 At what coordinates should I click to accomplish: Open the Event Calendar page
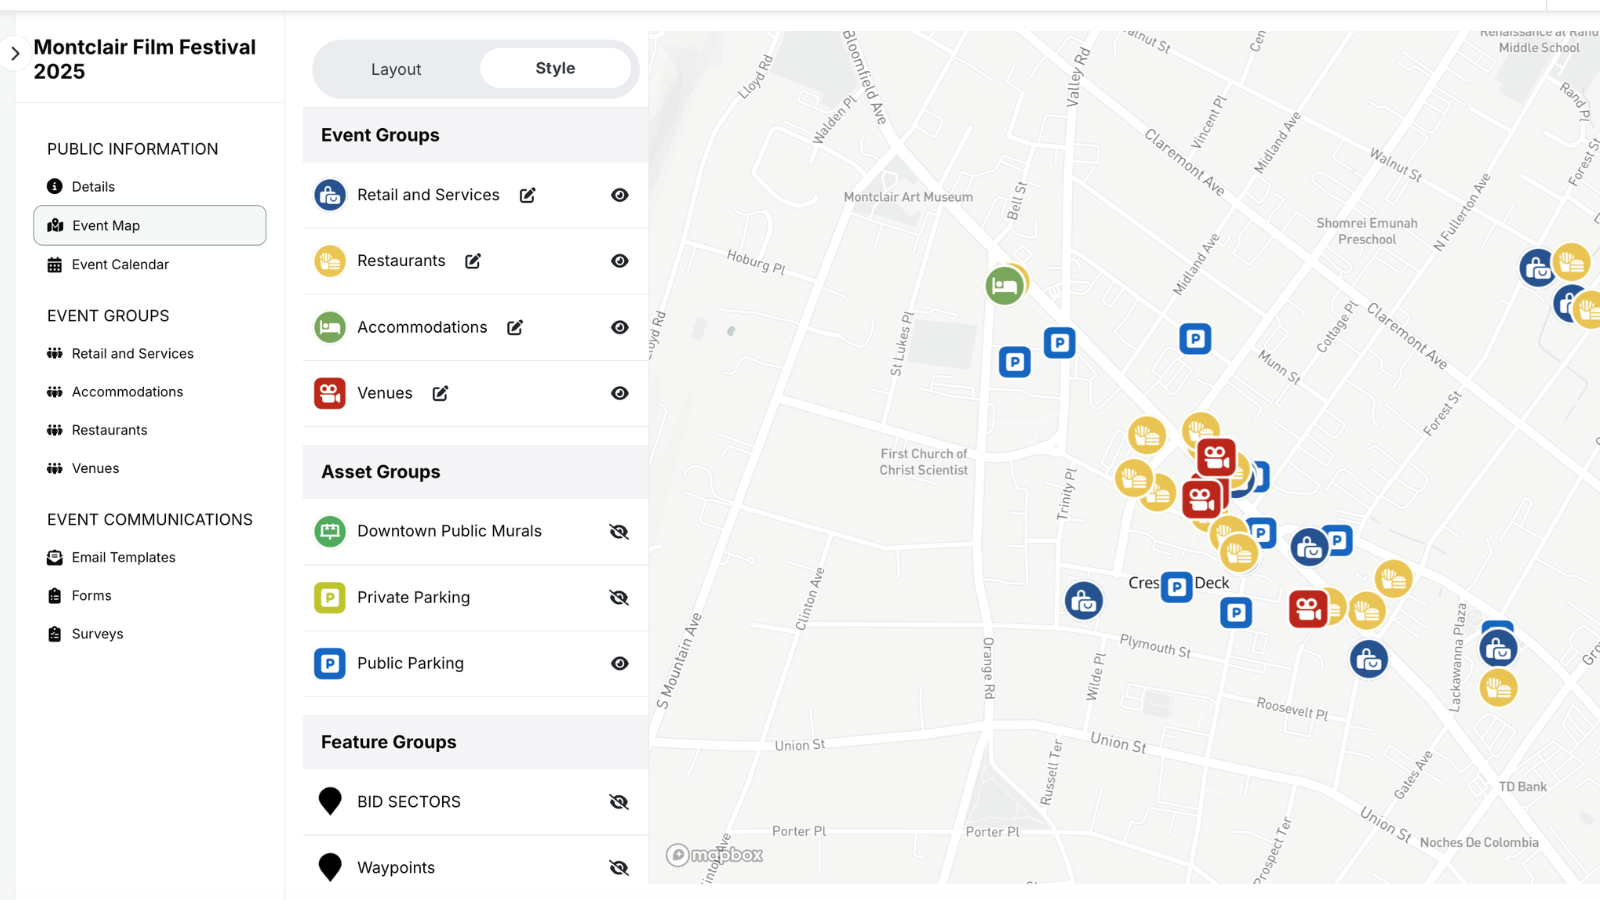(120, 265)
